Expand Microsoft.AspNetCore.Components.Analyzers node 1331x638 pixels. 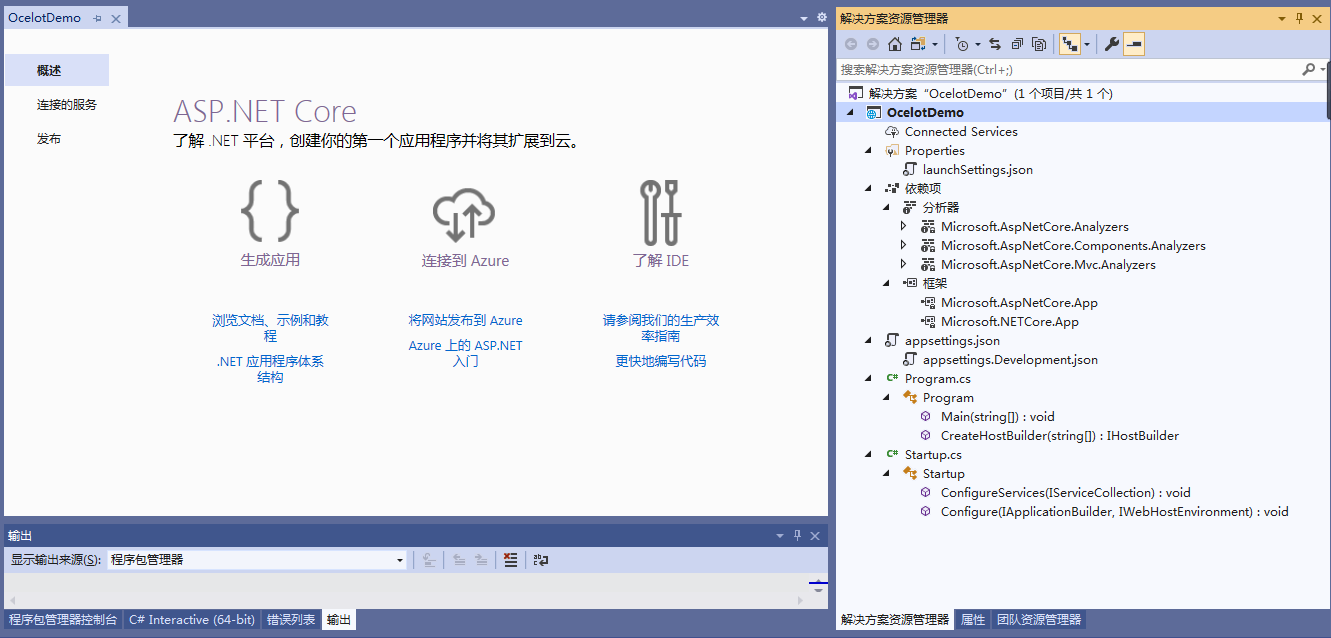tap(904, 246)
